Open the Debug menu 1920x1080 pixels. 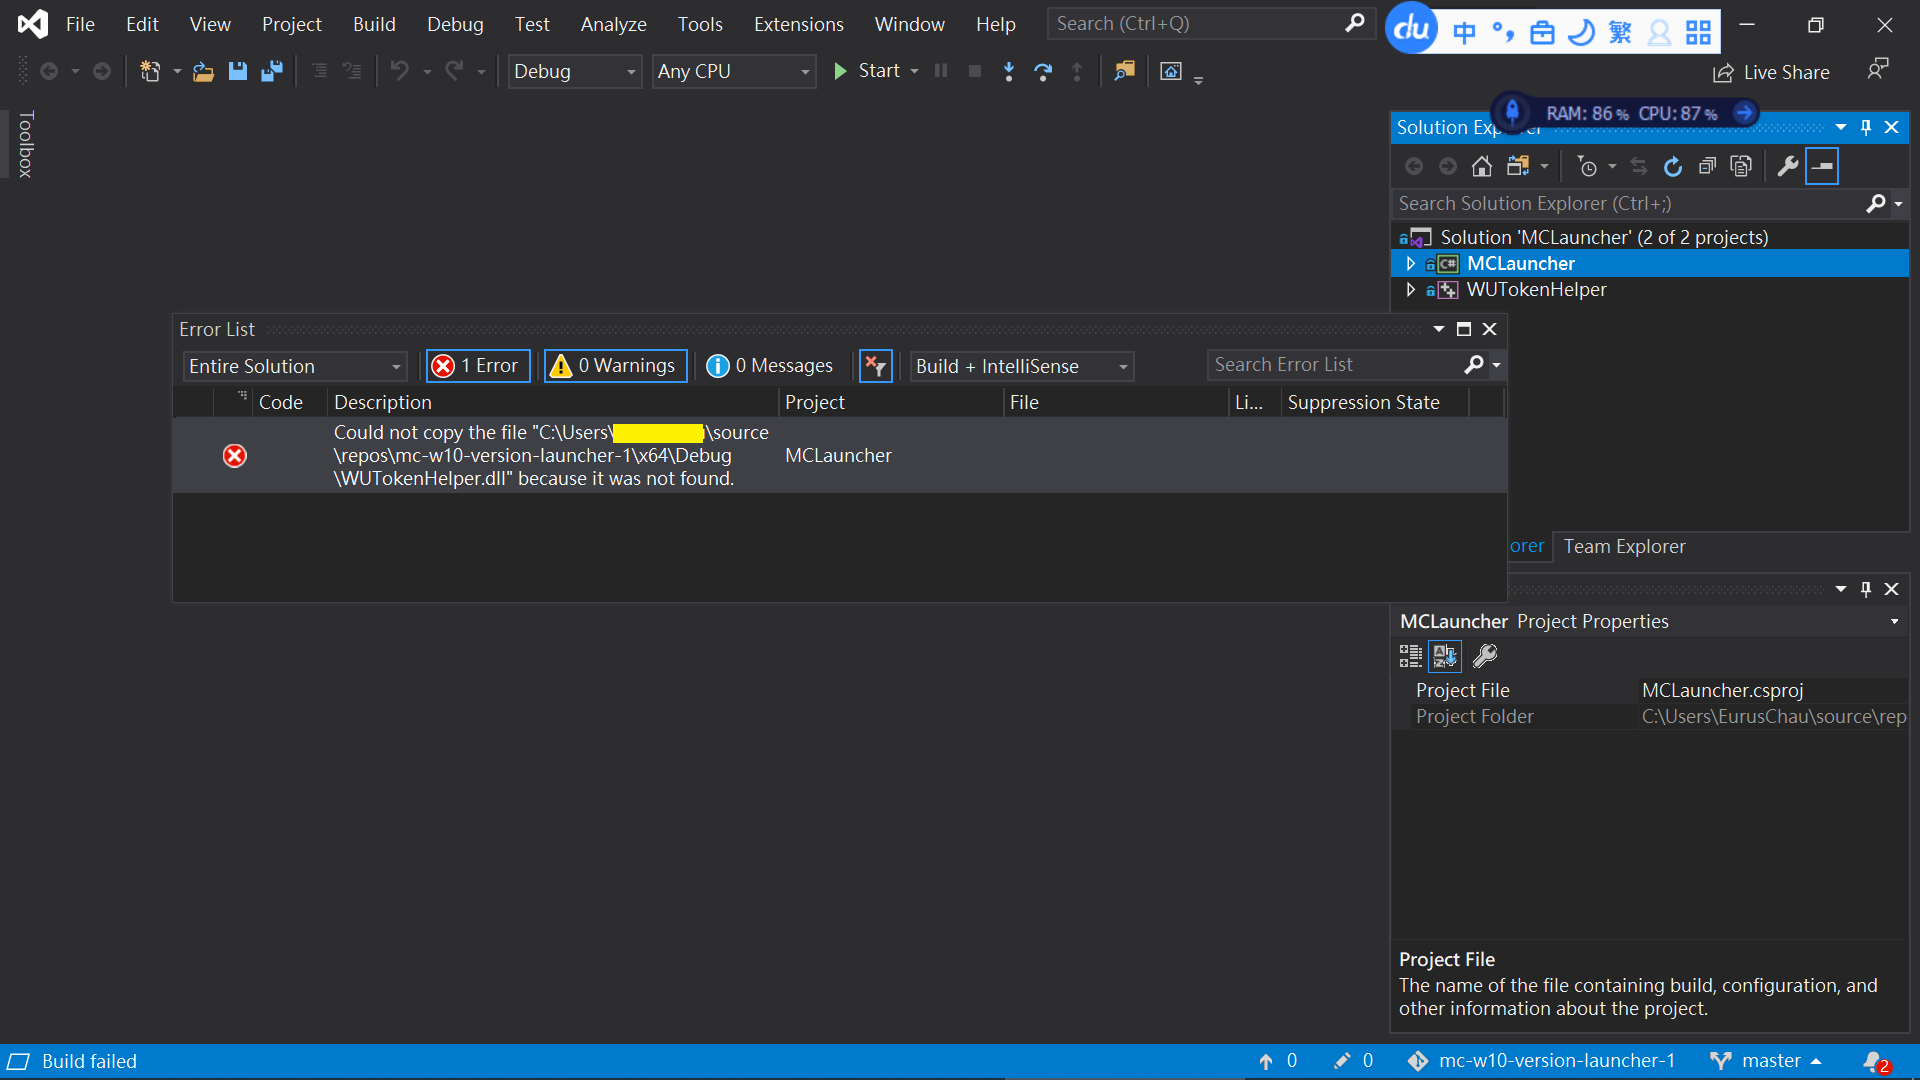click(455, 23)
